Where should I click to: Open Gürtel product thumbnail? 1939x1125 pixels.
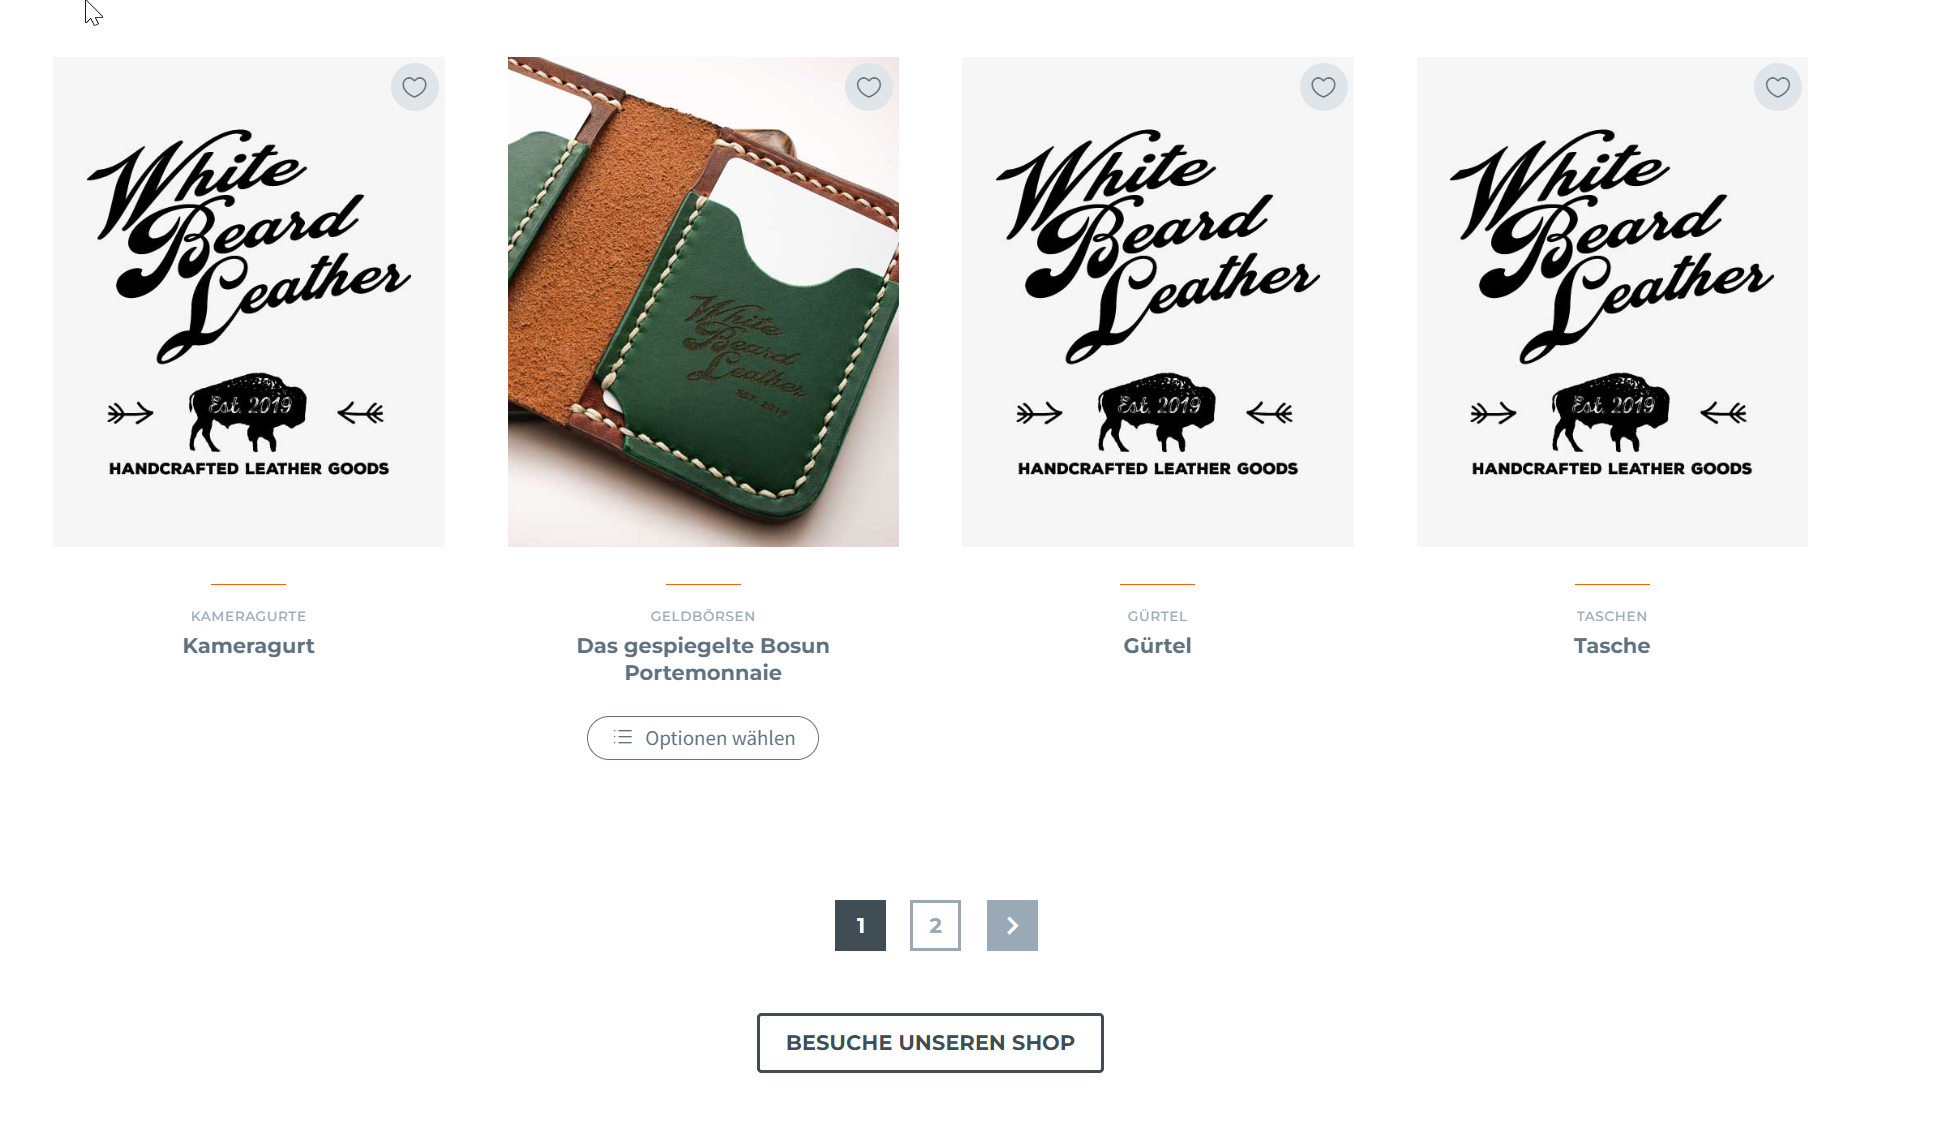point(1158,302)
